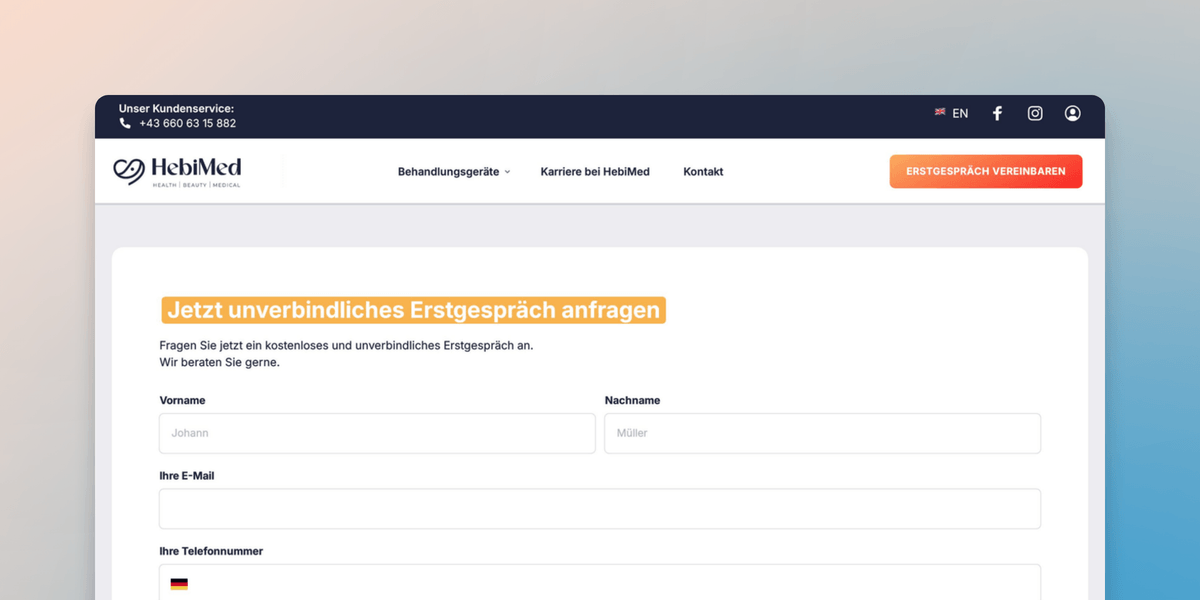Select the Ihre E-Mail input field
The height and width of the screenshot is (600, 1200).
point(600,509)
